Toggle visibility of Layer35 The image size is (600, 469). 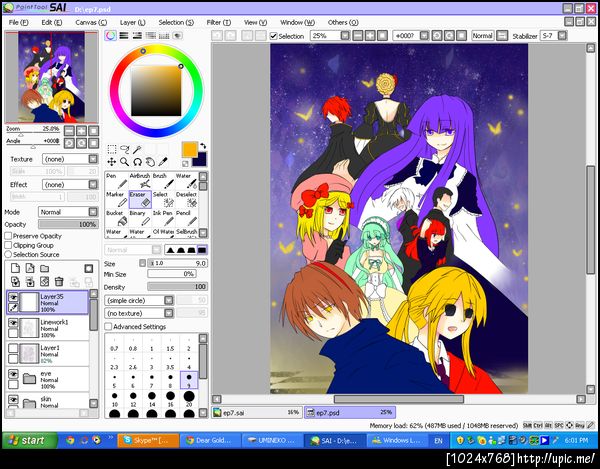tap(13, 297)
